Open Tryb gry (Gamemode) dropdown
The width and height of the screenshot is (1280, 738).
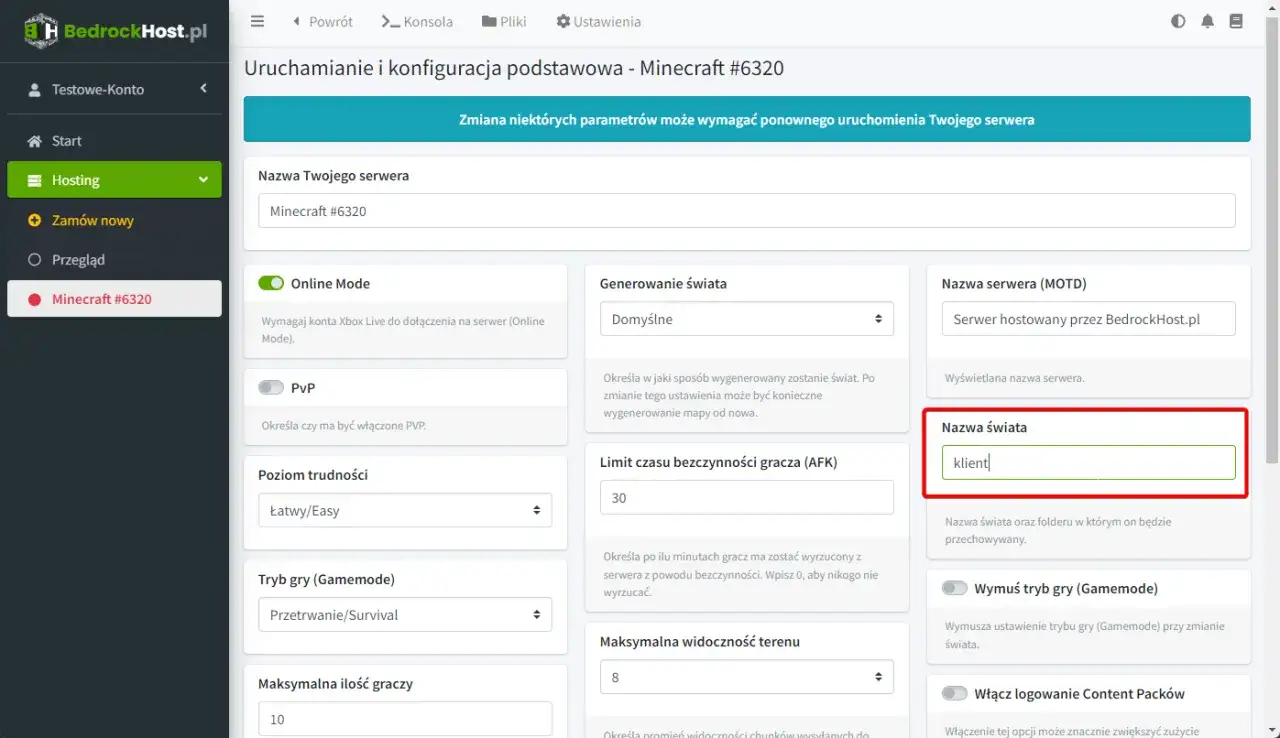pyautogui.click(x=405, y=614)
